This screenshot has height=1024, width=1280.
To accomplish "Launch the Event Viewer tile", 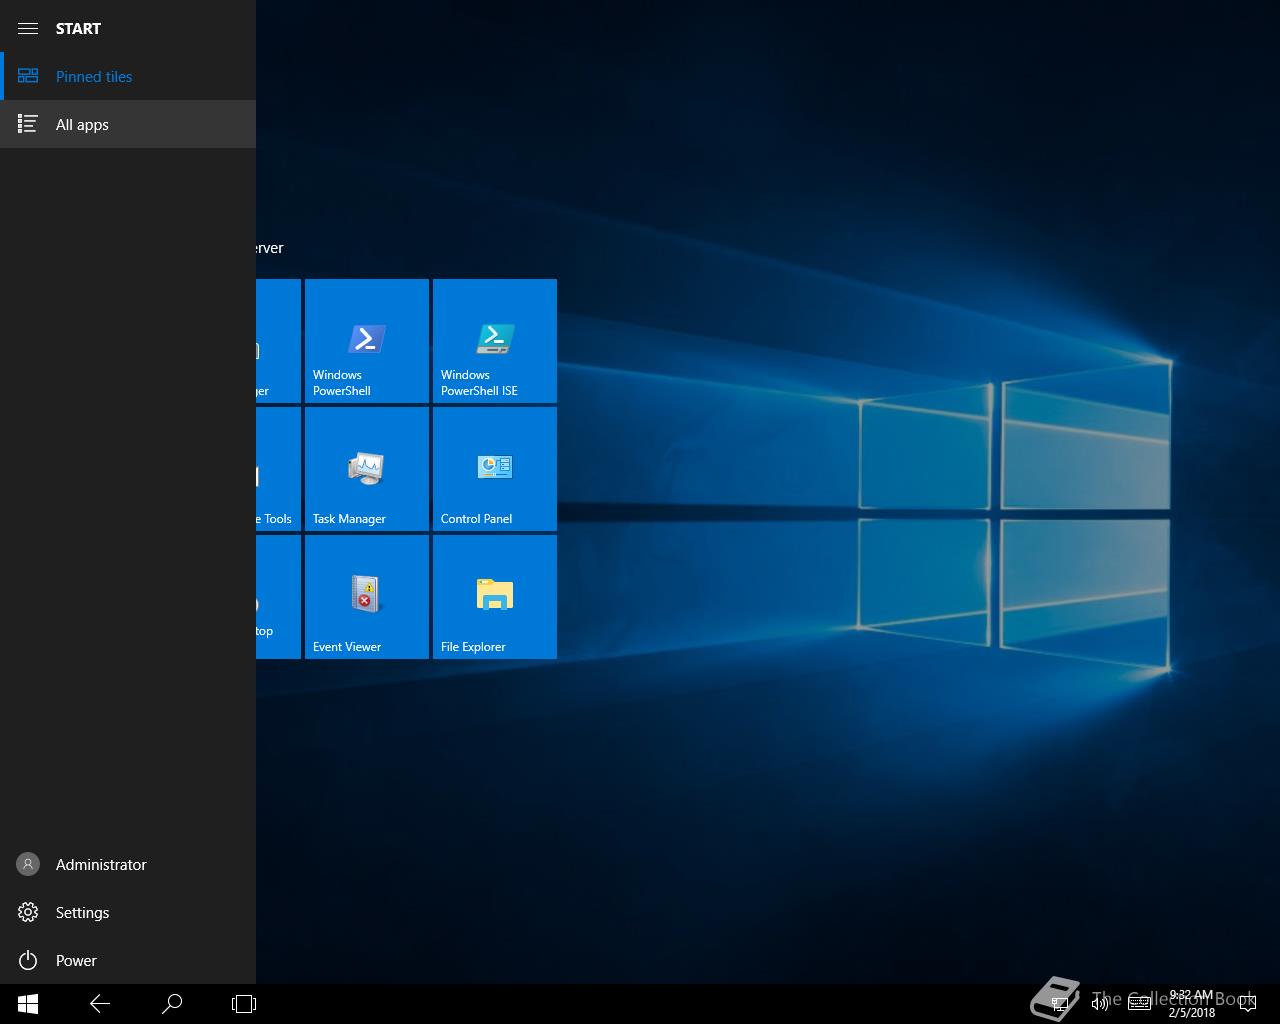I will click(x=367, y=597).
